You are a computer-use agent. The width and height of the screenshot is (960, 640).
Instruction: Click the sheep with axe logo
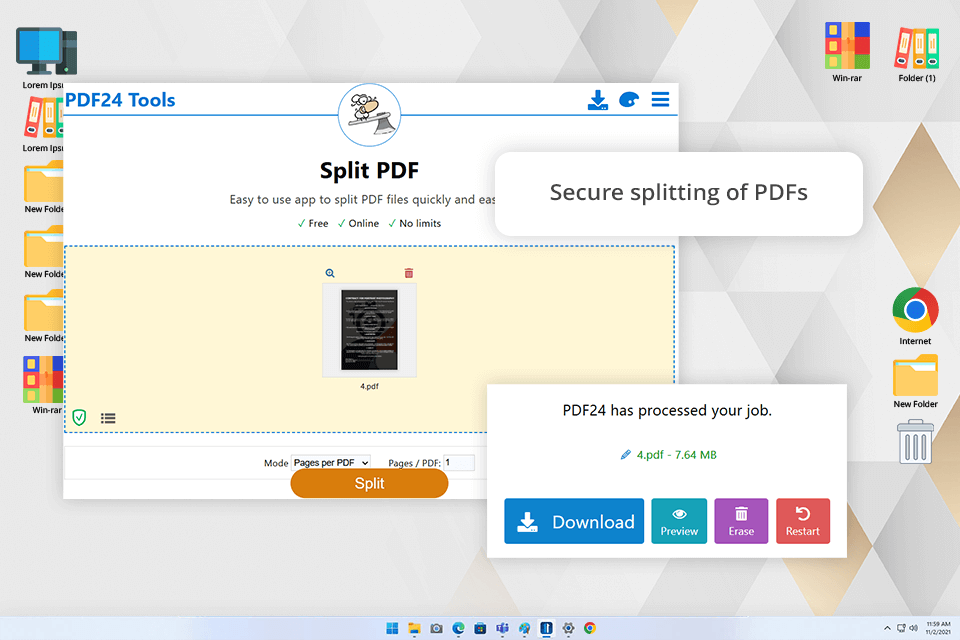pos(369,115)
